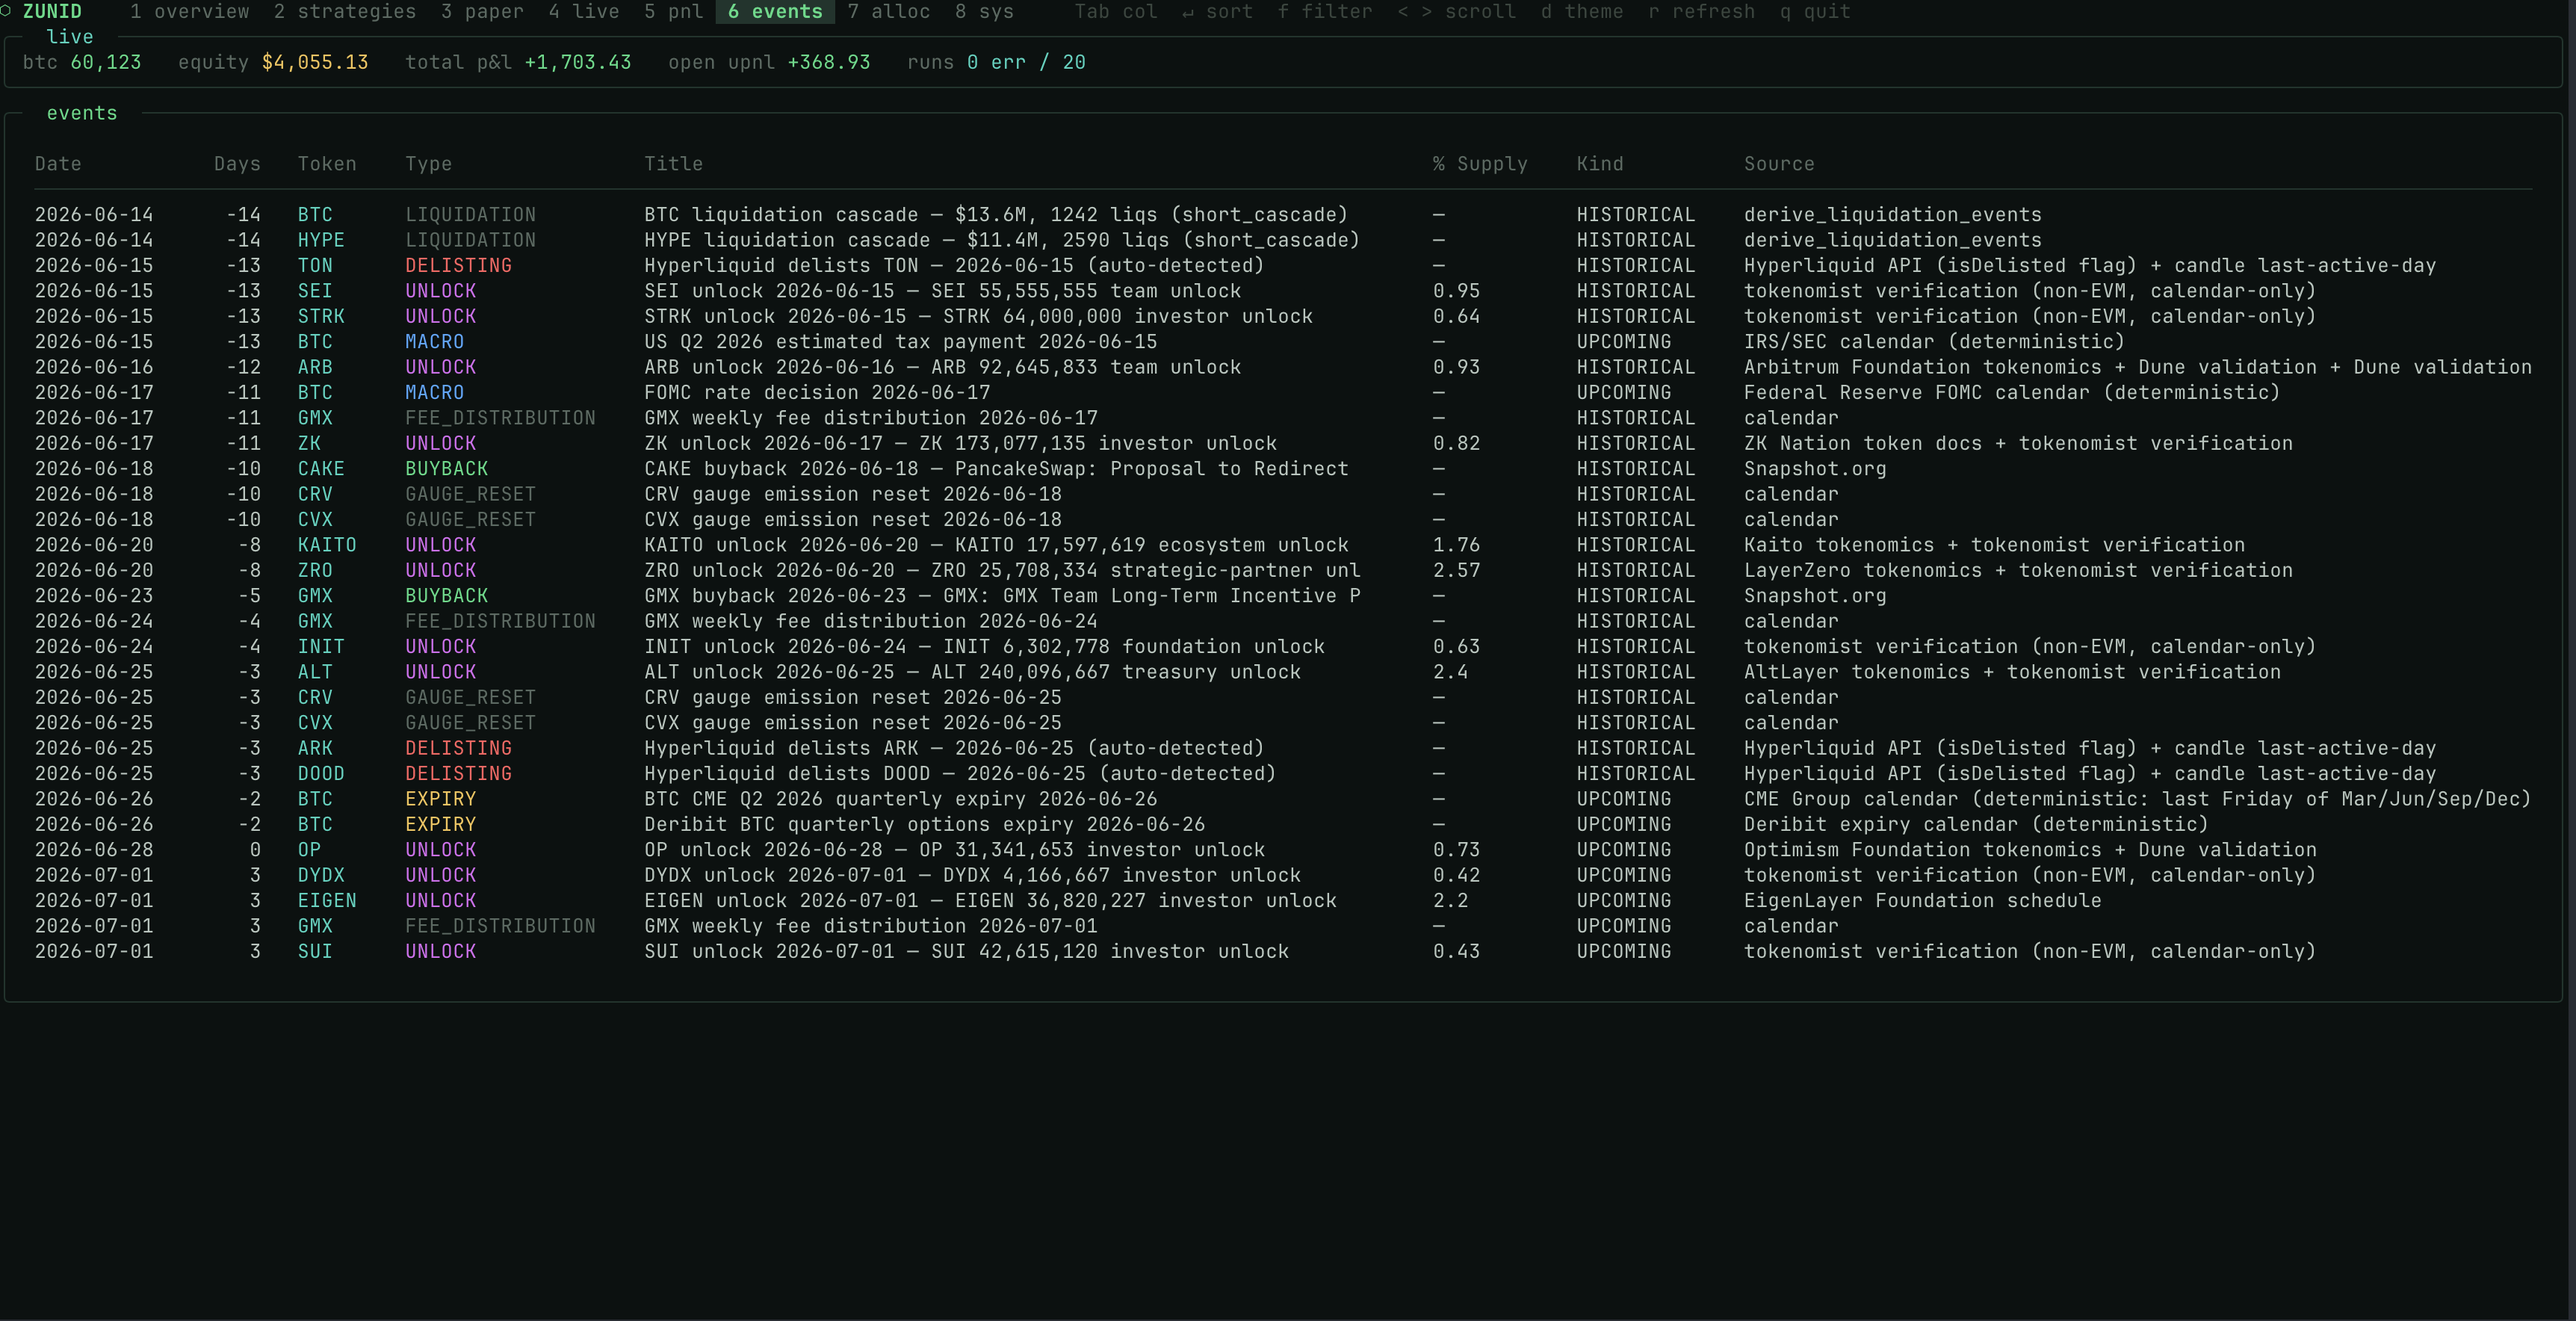Click the CAKE row's BUYBACK type
This screenshot has height=1321, width=2576.
446,469
